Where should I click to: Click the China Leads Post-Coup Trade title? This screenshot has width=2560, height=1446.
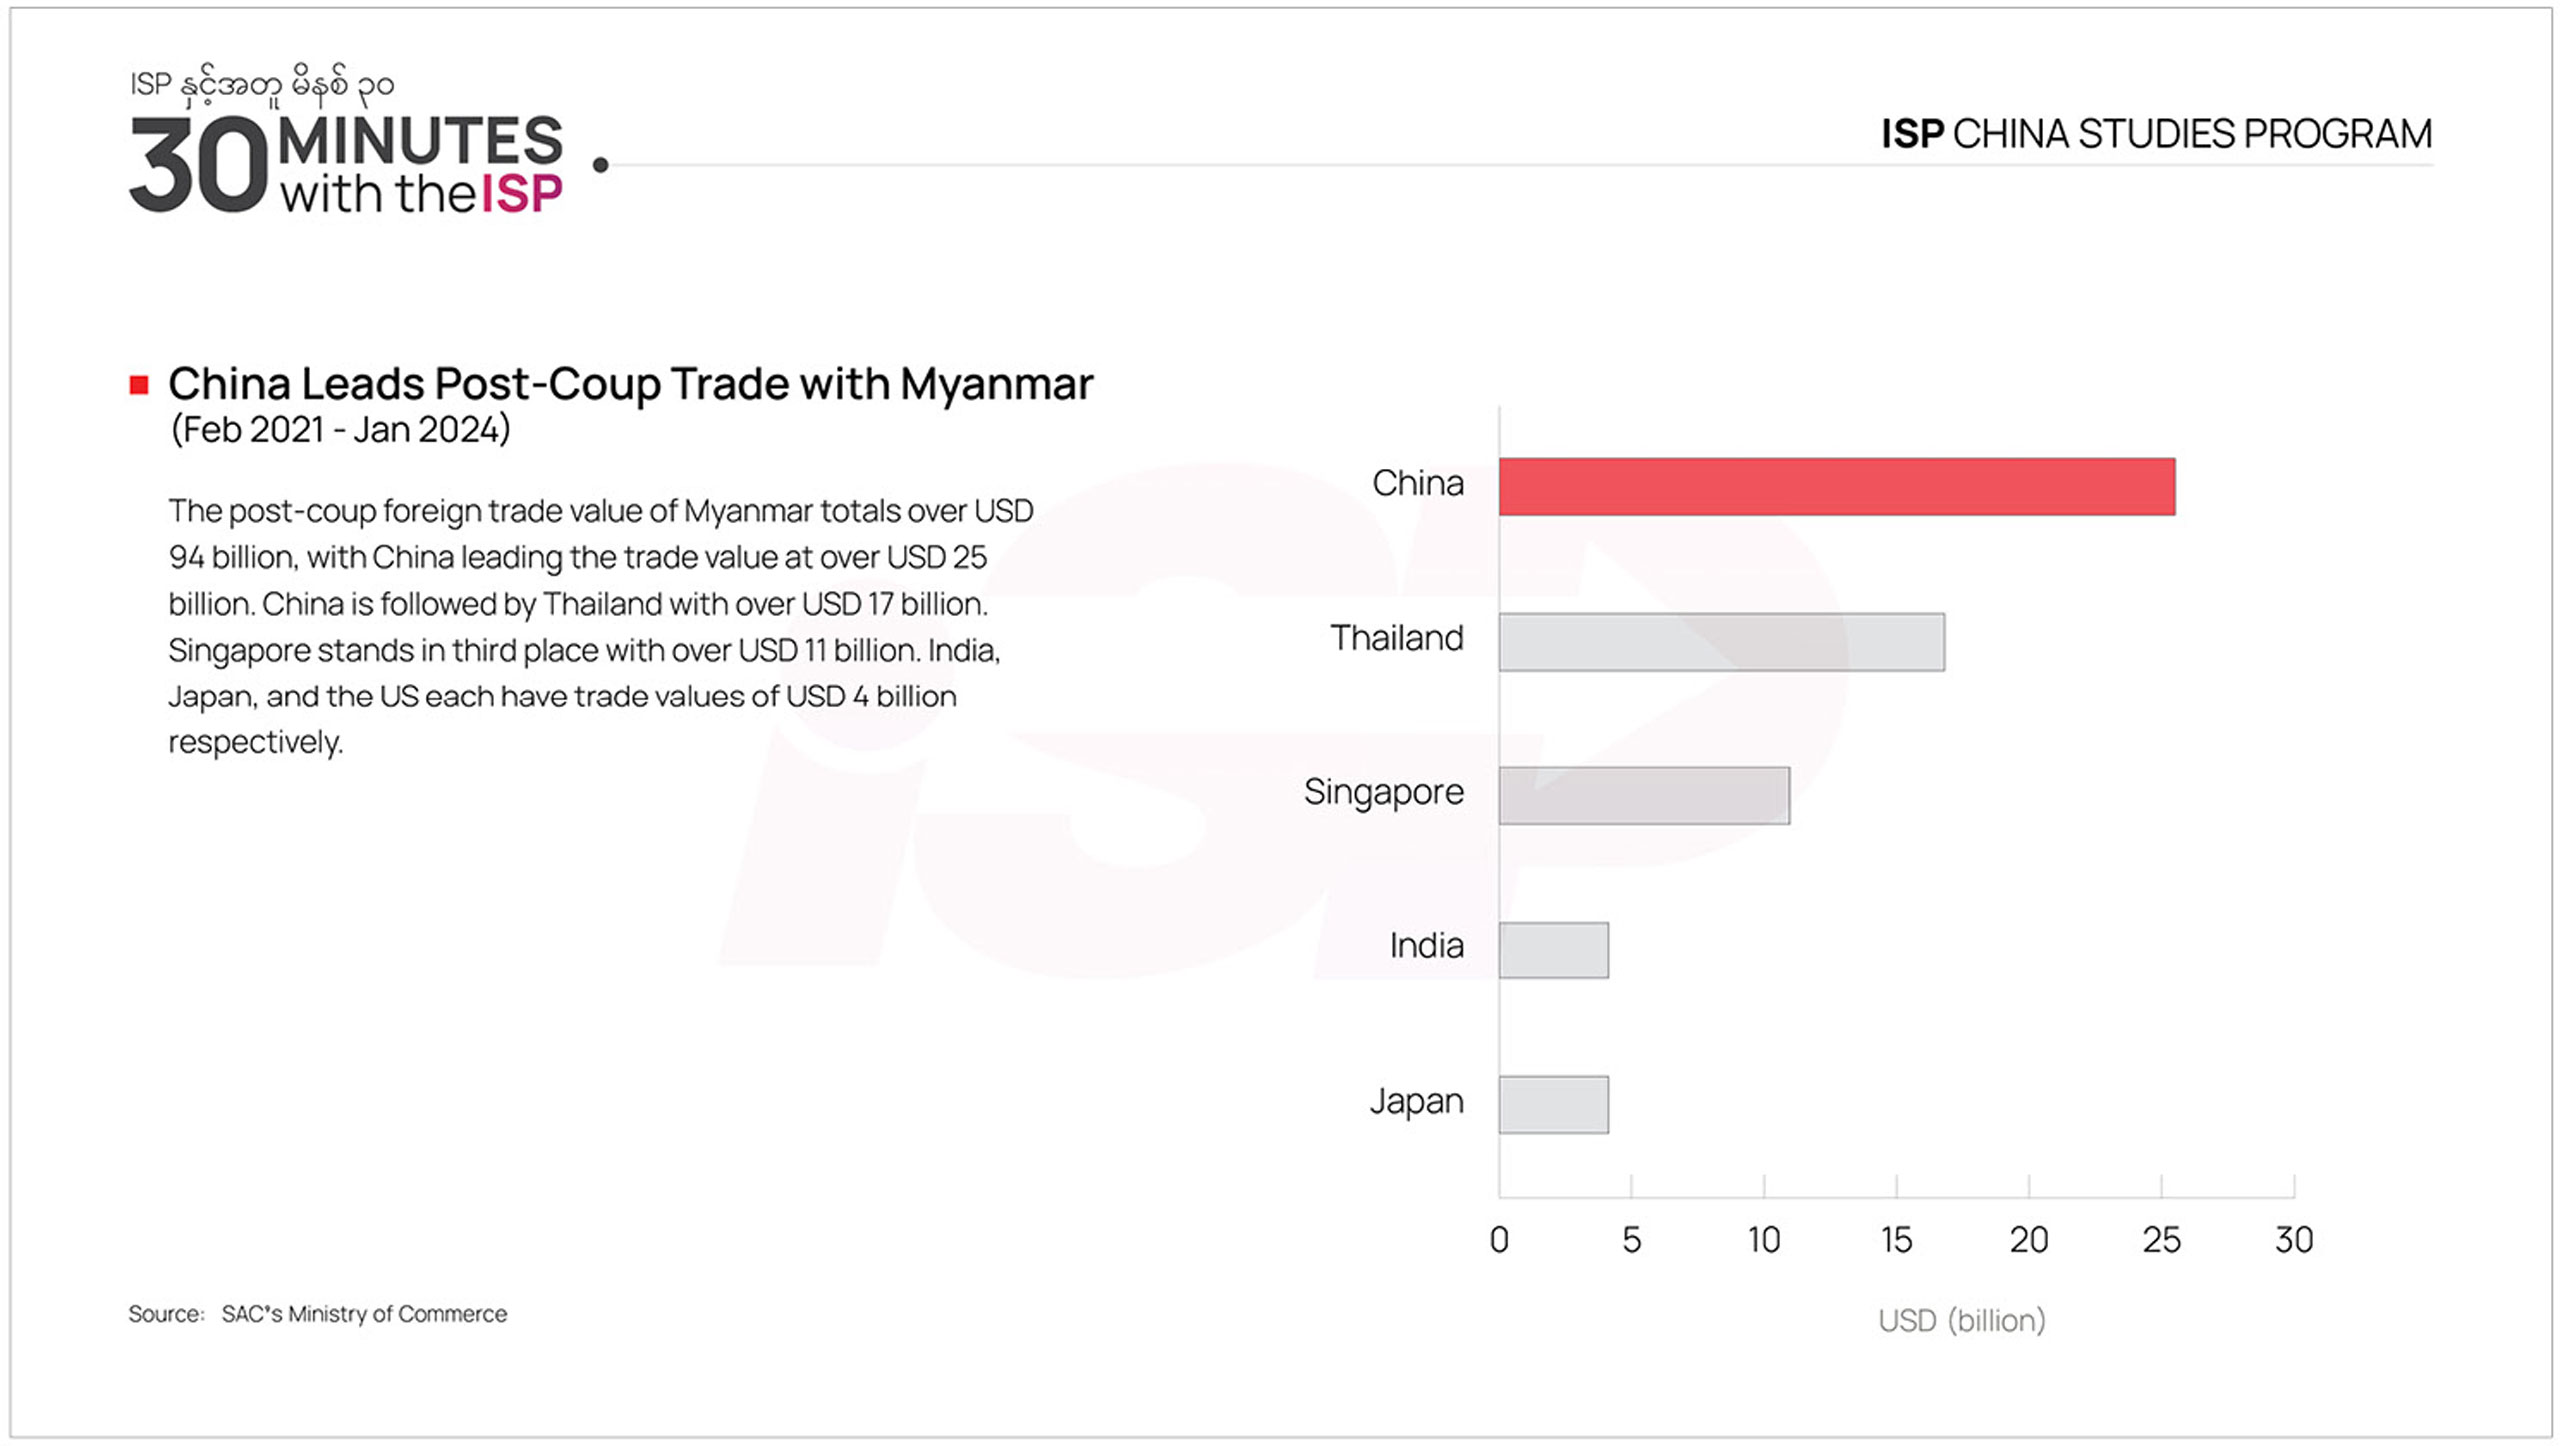[x=630, y=384]
